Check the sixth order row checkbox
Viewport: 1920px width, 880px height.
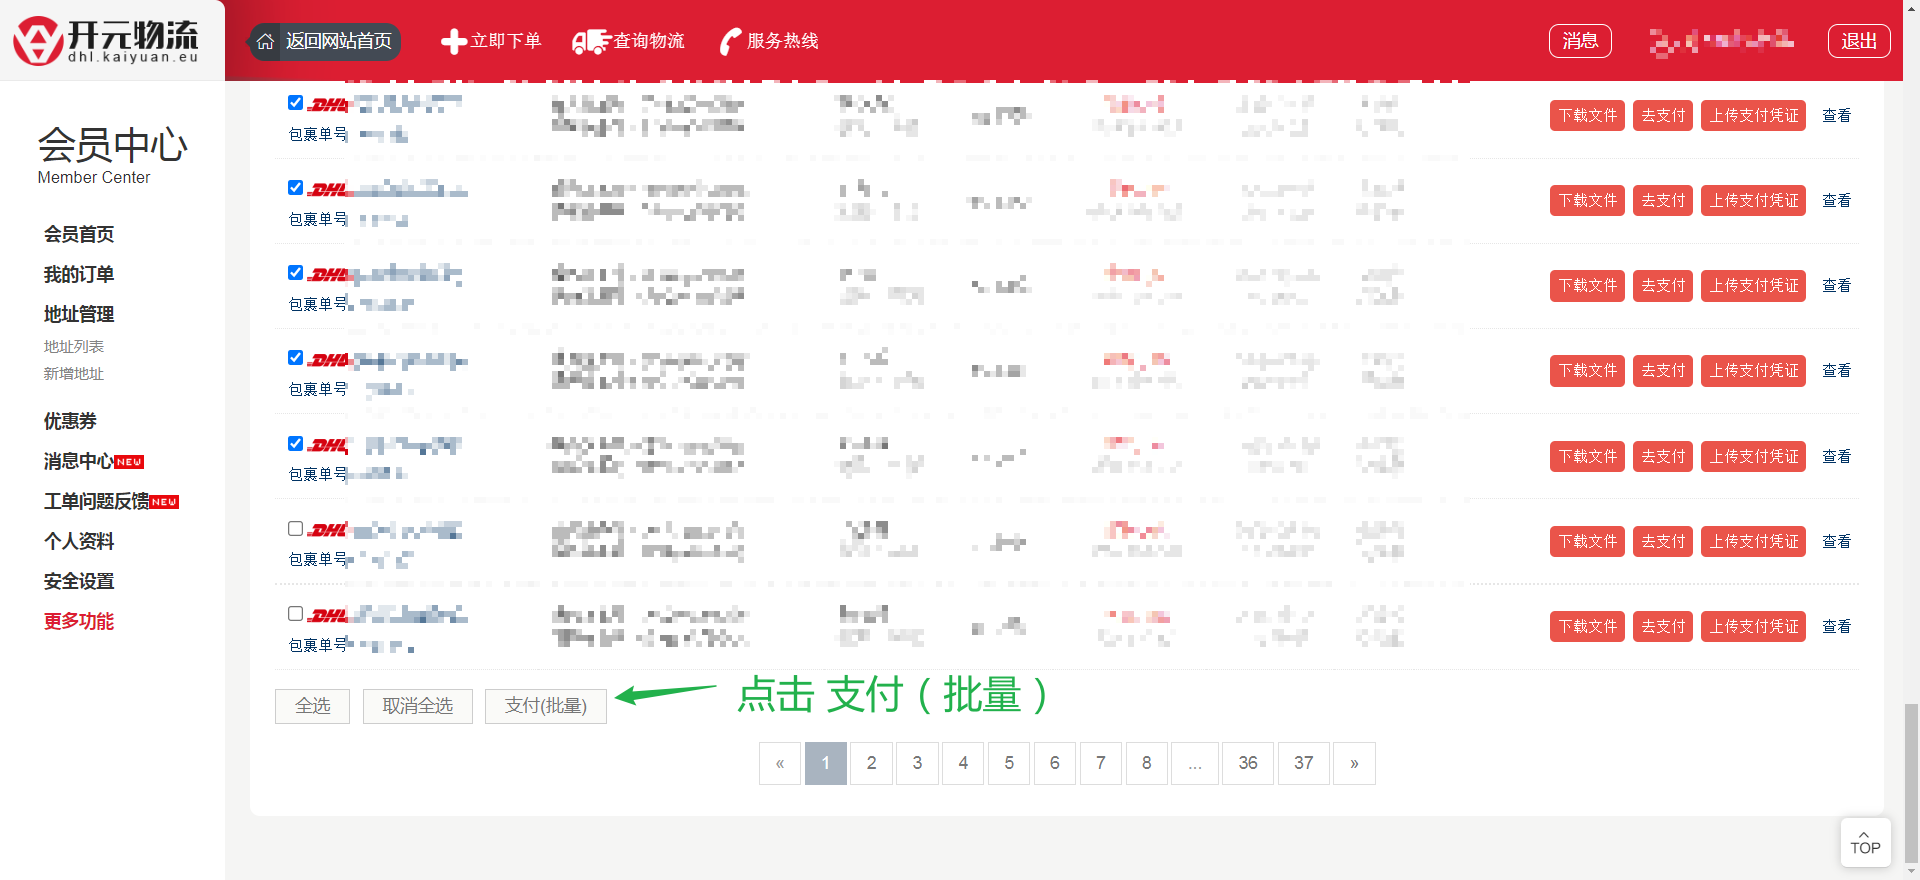(295, 528)
